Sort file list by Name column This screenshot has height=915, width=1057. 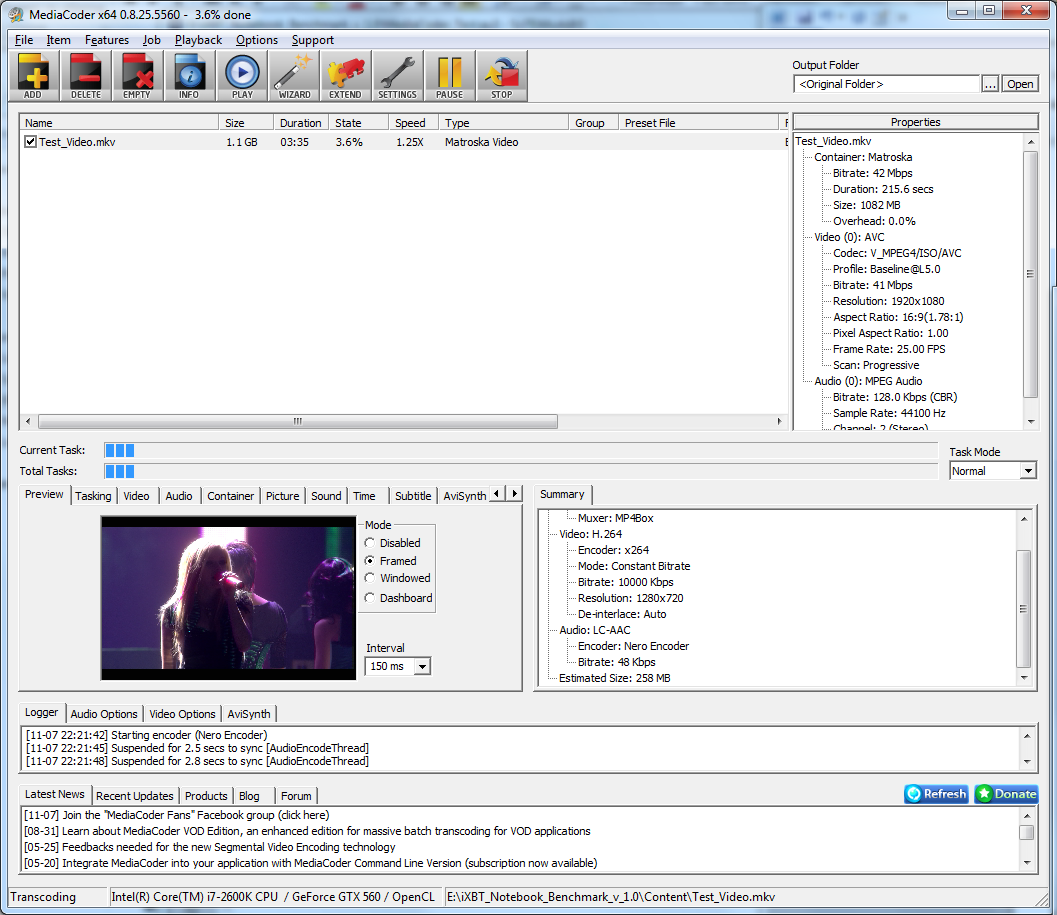pos(119,123)
